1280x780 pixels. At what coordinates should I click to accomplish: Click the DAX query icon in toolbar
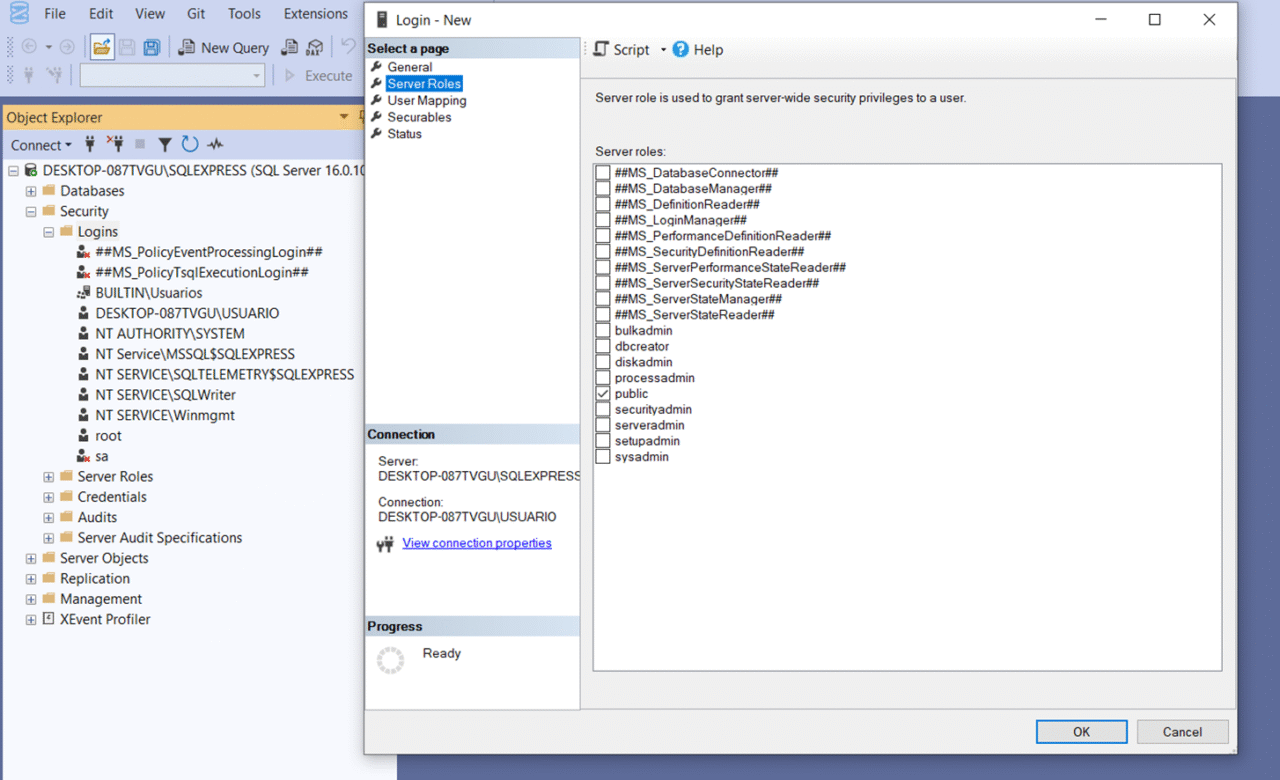click(x=315, y=47)
